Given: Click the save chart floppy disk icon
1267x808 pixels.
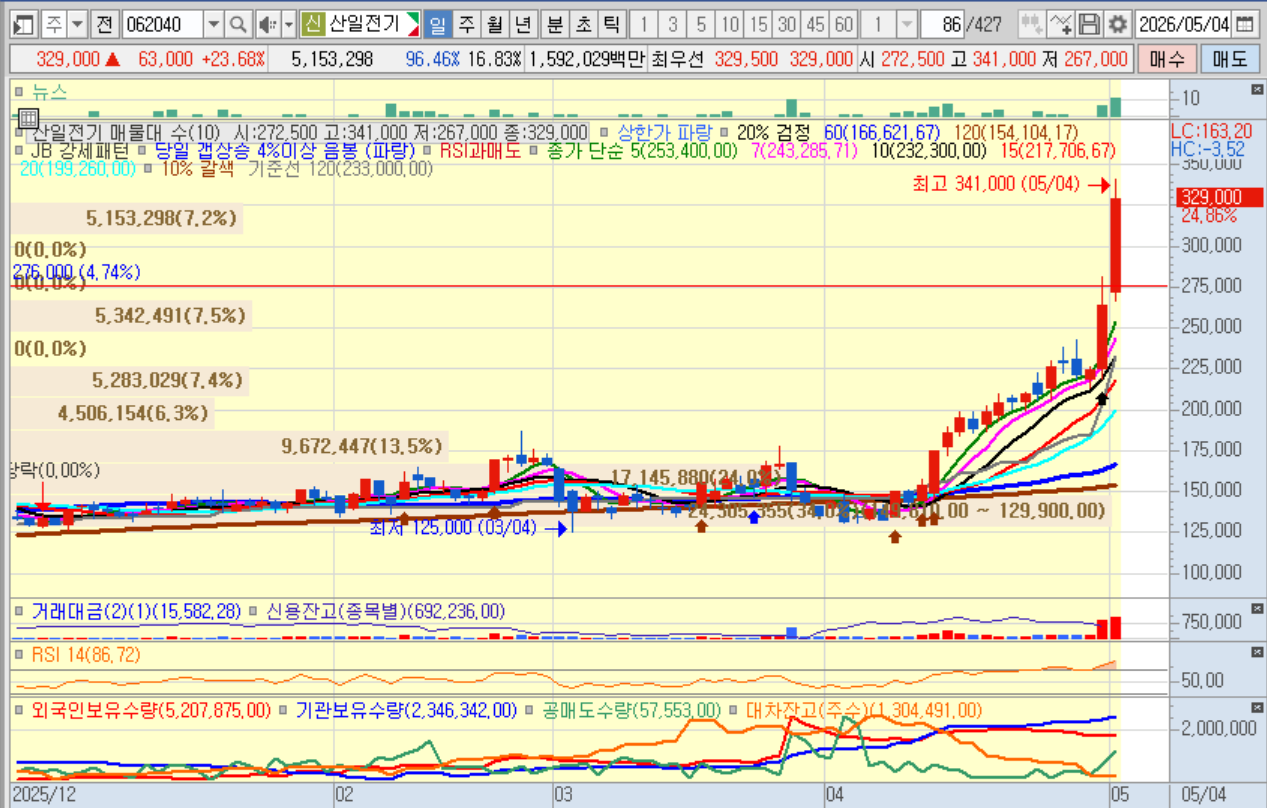Looking at the screenshot, I should click(x=1091, y=24).
